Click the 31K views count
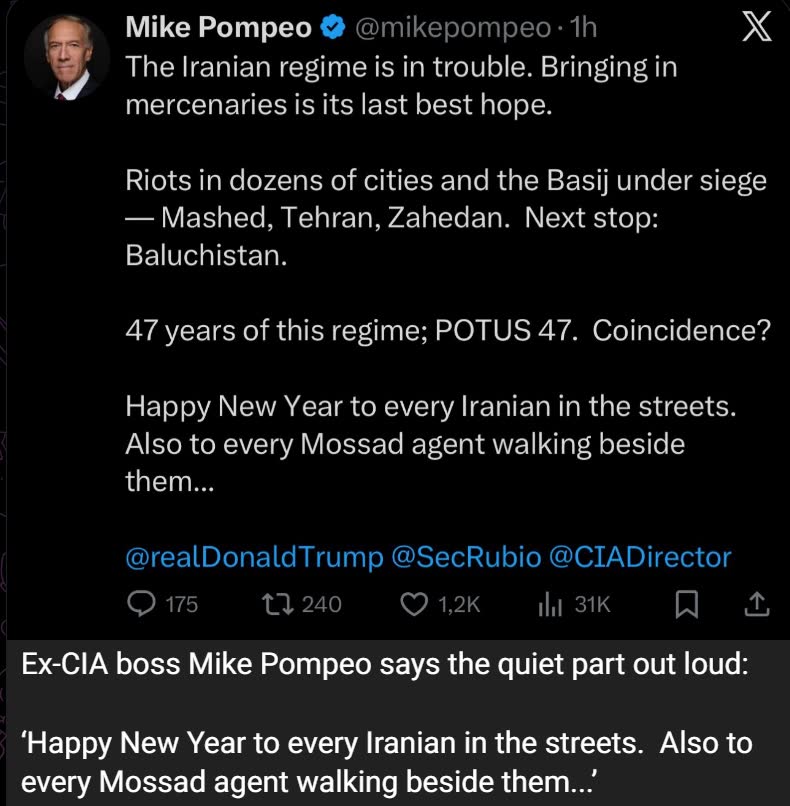Viewport: 790px width, 806px height. pyautogui.click(x=592, y=604)
